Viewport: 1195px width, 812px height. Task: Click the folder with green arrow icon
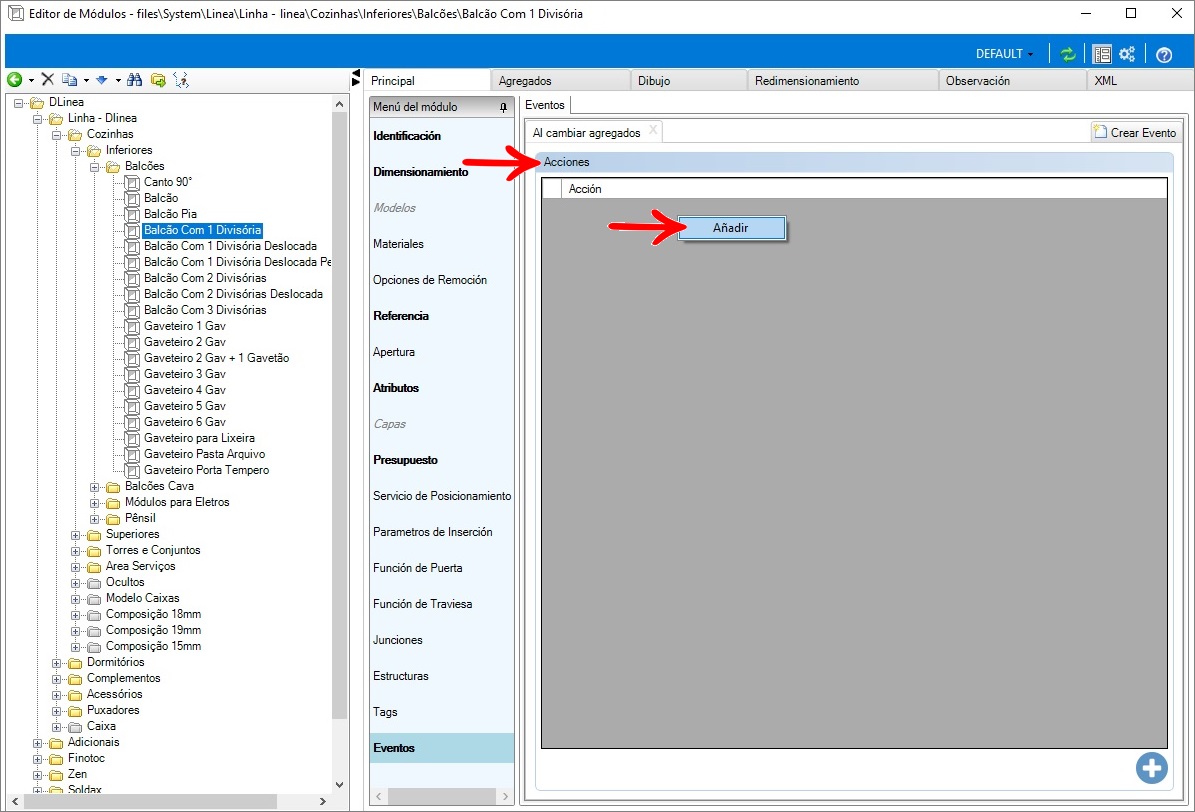click(159, 79)
